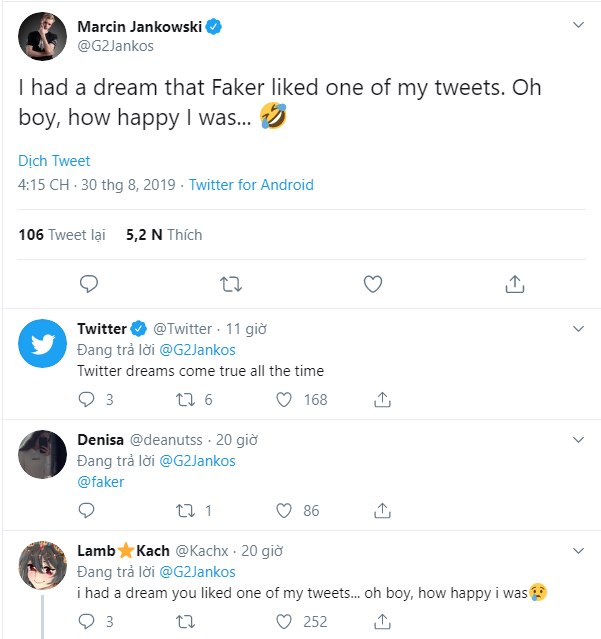Viewport: 601px width, 639px height.
Task: Retweet the Twitter account's reply
Action: point(185,400)
